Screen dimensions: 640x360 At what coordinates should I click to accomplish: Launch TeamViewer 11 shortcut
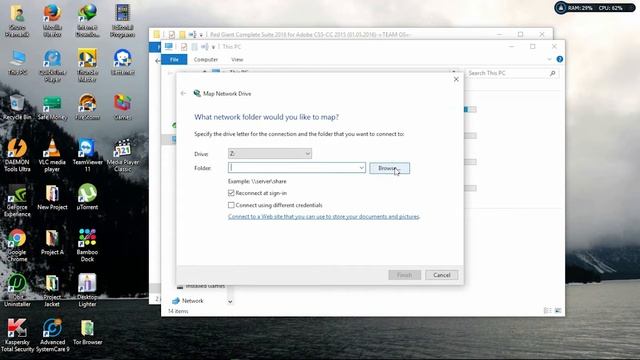pyautogui.click(x=87, y=155)
